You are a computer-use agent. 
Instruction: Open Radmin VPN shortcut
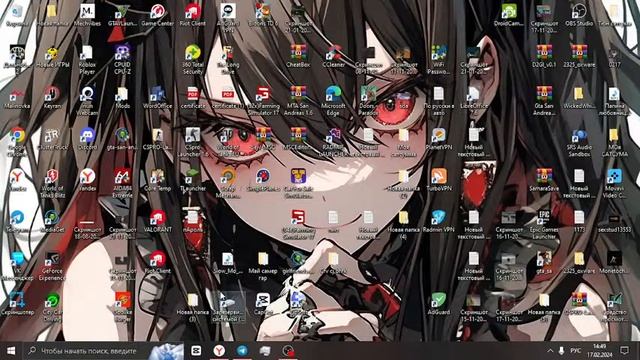(x=439, y=221)
